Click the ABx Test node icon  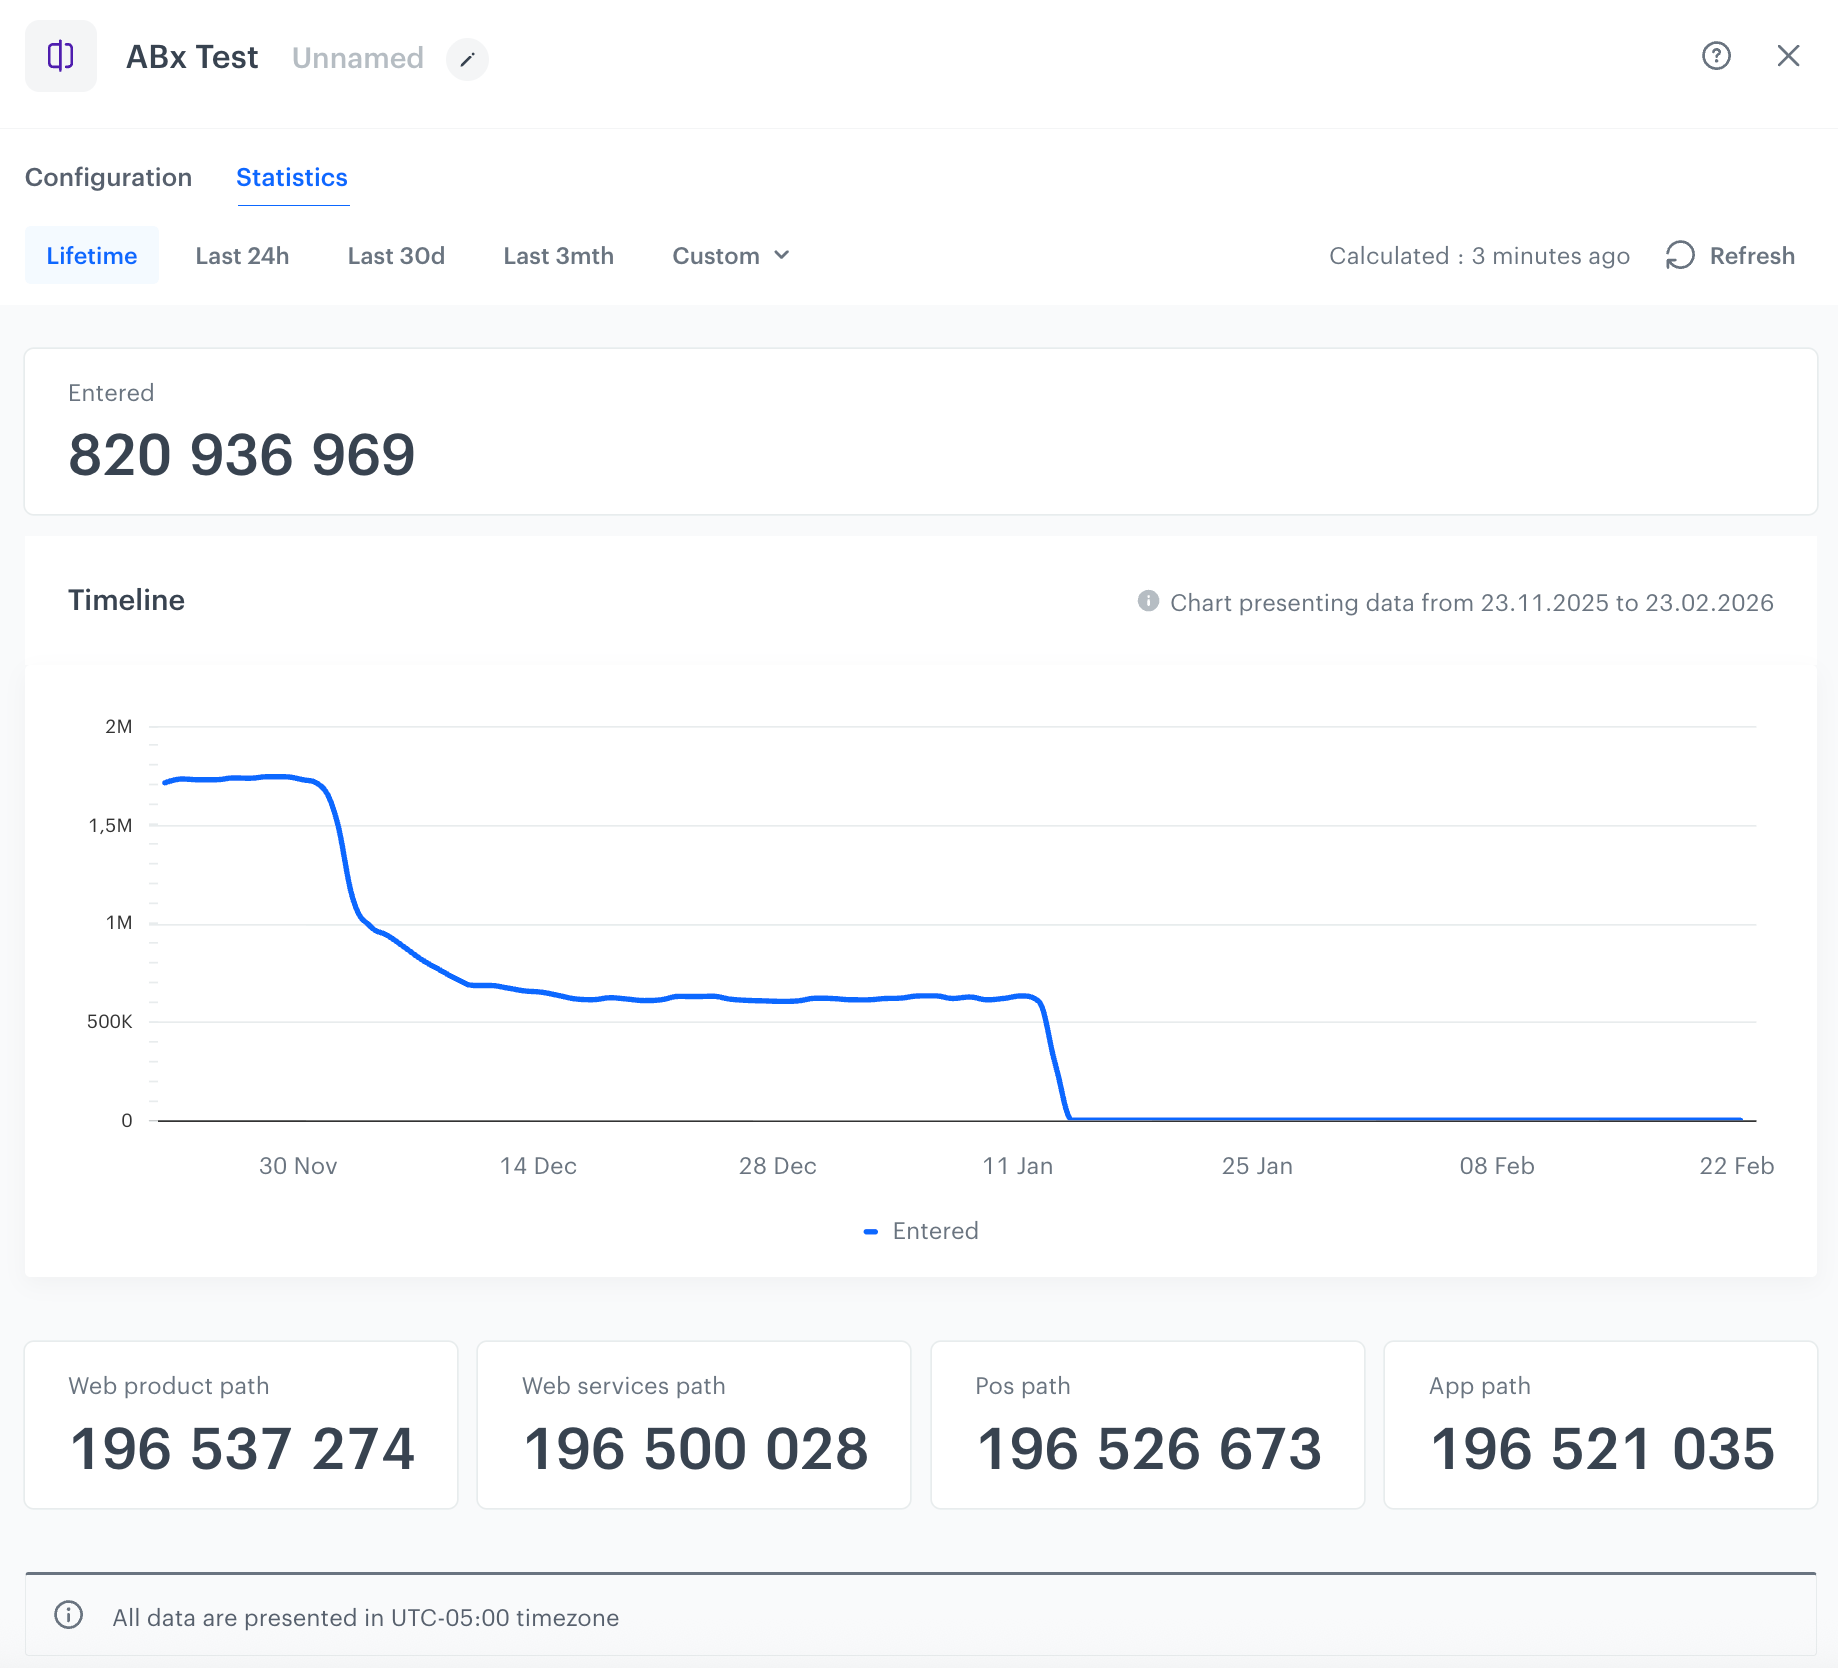click(x=61, y=56)
